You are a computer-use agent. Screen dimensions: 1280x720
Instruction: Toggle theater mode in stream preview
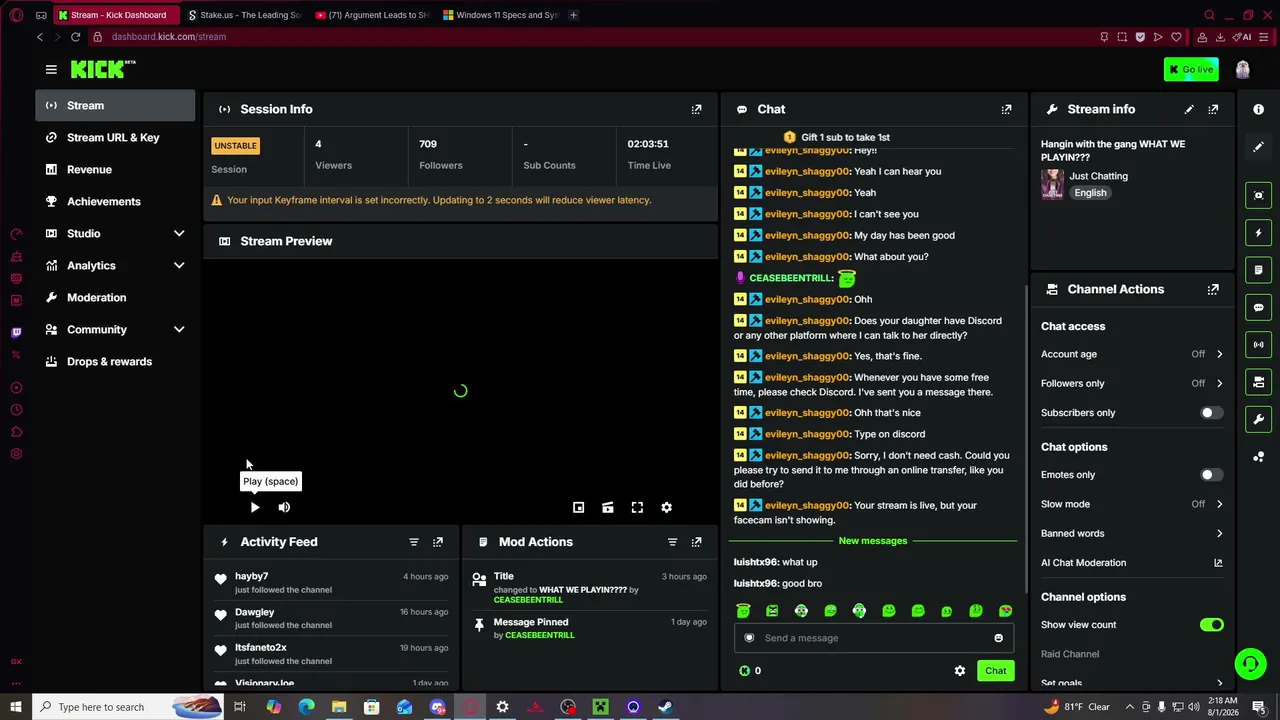(607, 507)
